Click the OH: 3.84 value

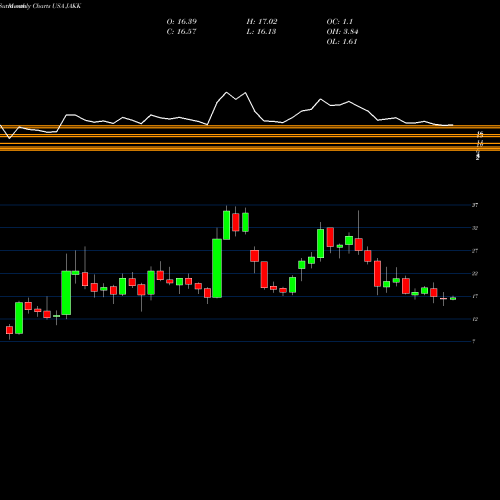342,32
